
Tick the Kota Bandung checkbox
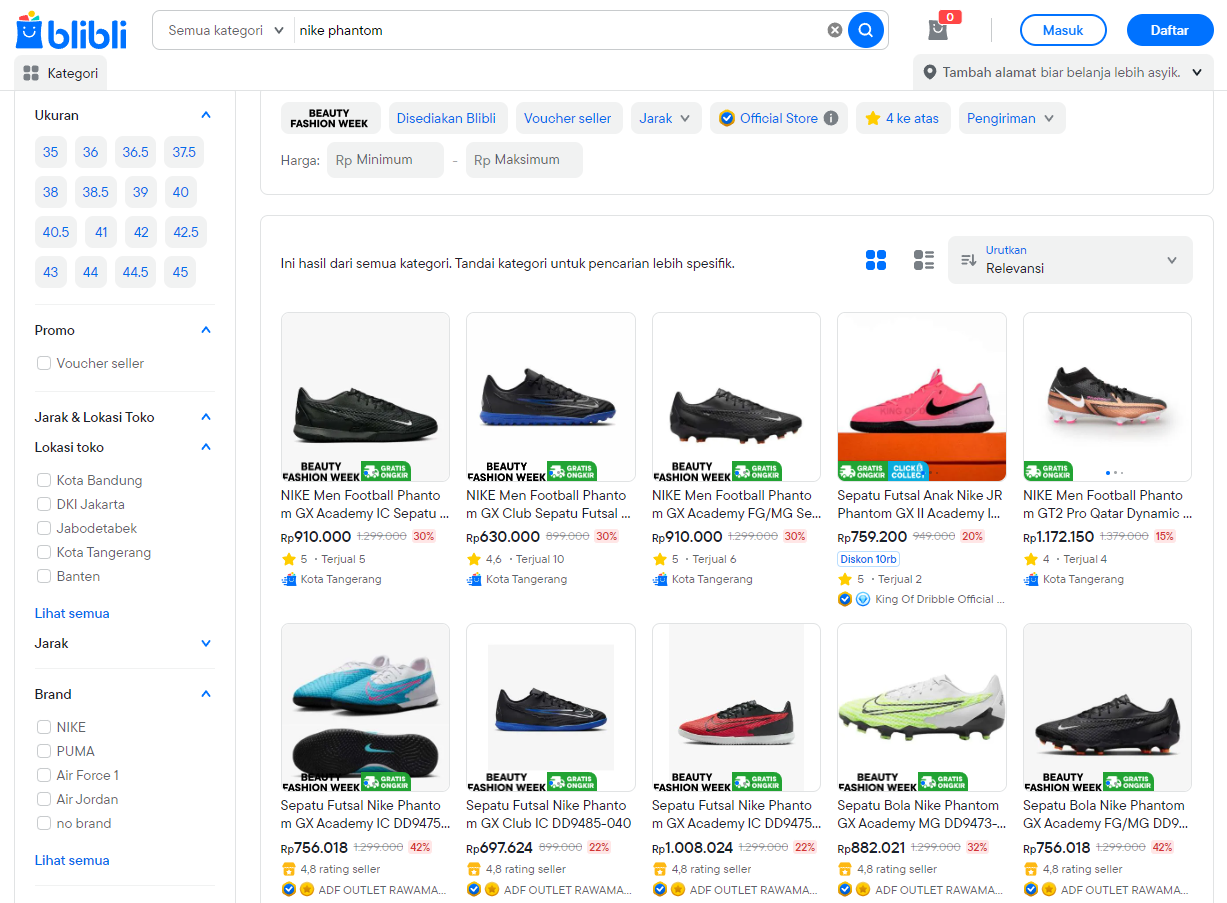point(44,480)
